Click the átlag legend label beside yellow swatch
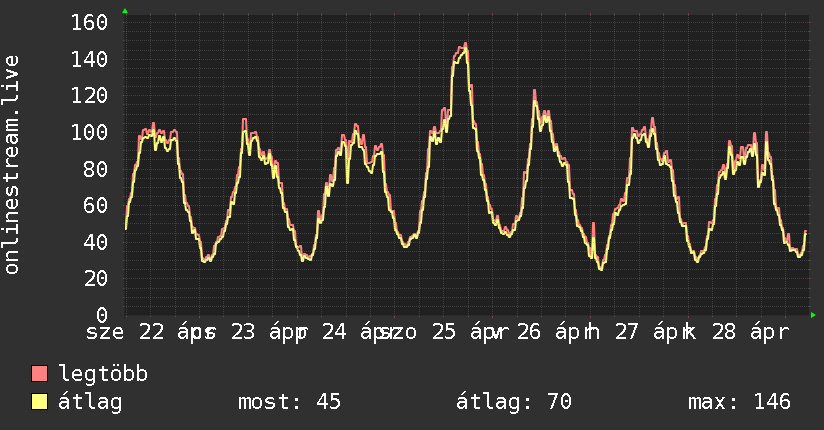The height and width of the screenshot is (430, 824). (x=90, y=403)
